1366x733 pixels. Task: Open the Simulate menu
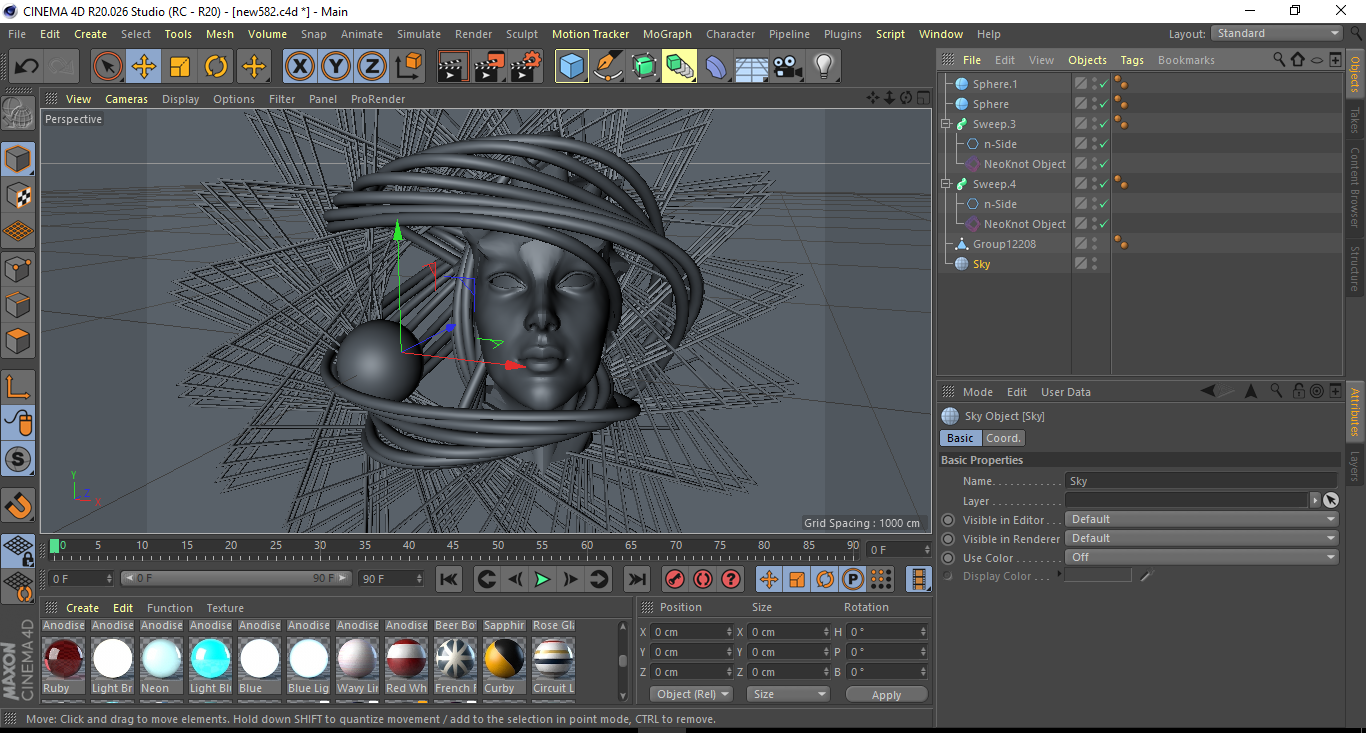pos(418,34)
